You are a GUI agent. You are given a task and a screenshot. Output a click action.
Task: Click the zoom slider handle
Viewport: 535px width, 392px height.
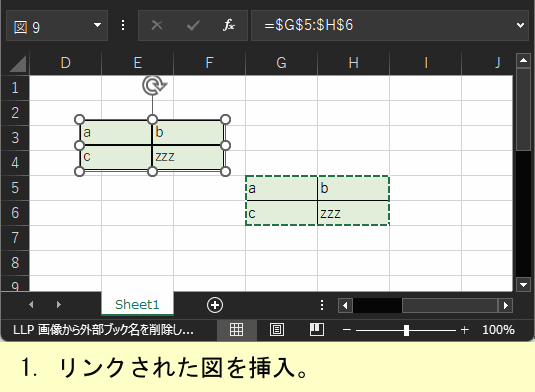coord(406,330)
